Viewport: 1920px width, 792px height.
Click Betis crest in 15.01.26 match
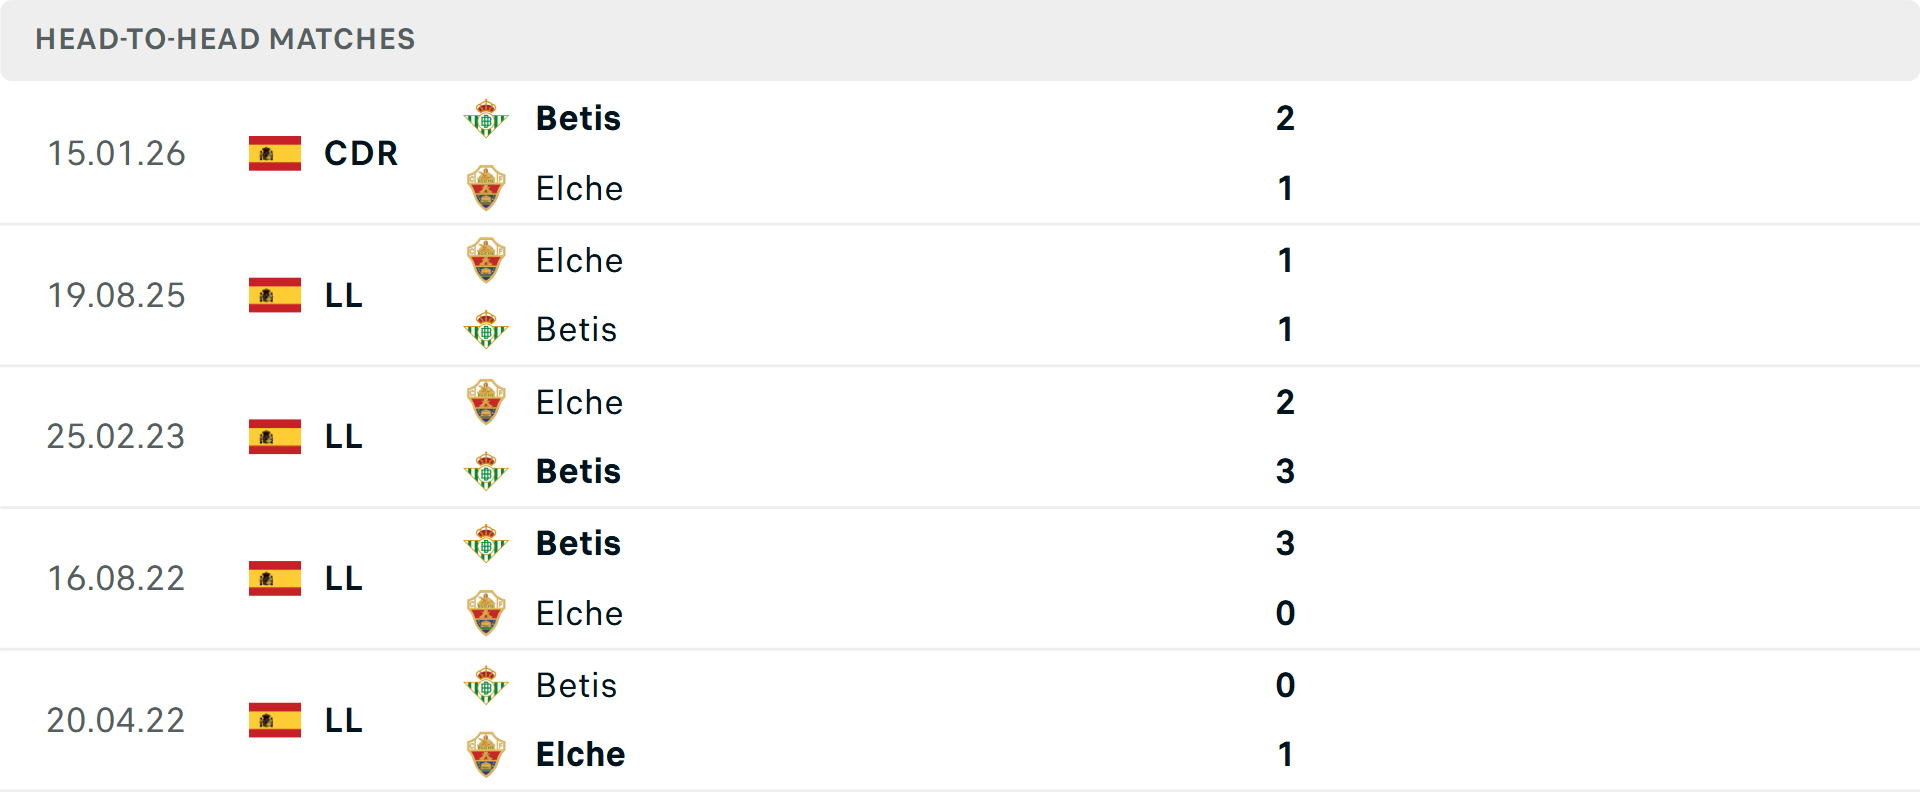coord(486,118)
